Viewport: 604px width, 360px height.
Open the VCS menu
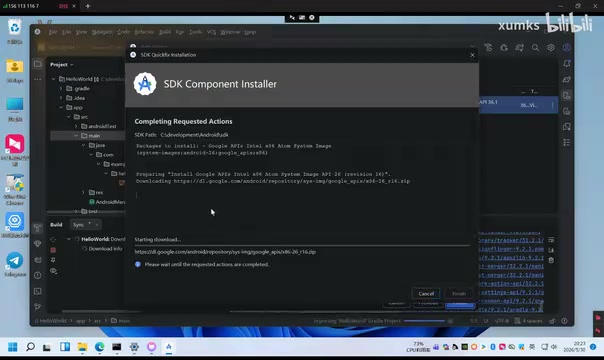click(x=211, y=32)
